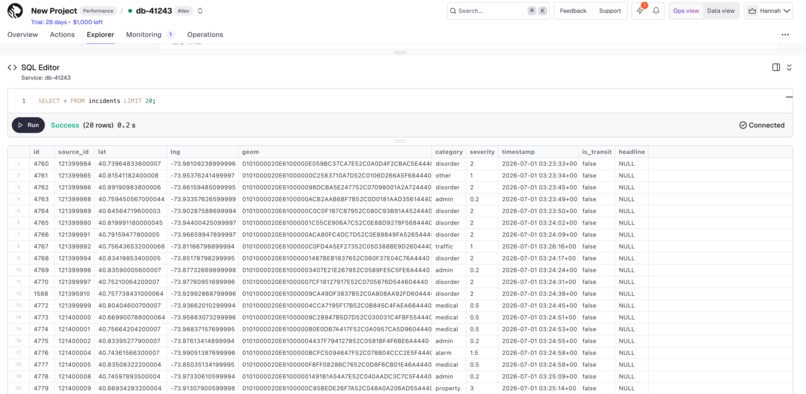Minimize the query editor with dash icon

(789, 97)
